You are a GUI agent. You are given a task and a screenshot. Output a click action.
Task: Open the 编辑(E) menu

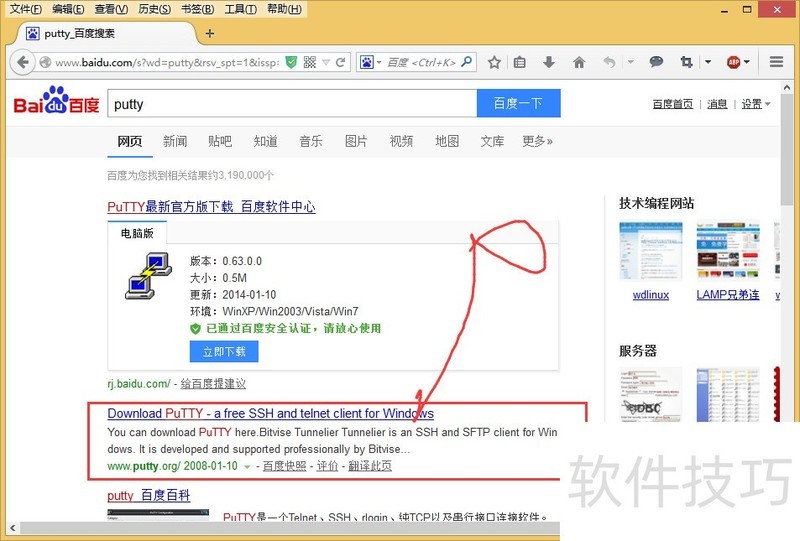pyautogui.click(x=68, y=9)
